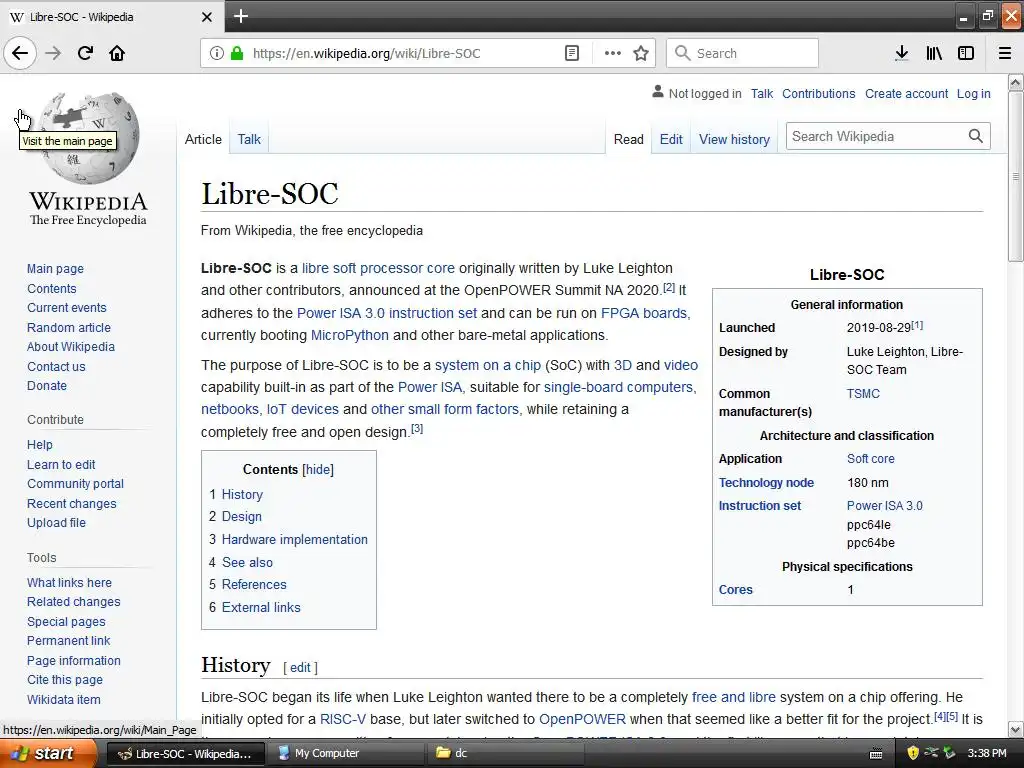The image size is (1024, 768).
Task: Click the green padlock security icon
Action: 237,53
